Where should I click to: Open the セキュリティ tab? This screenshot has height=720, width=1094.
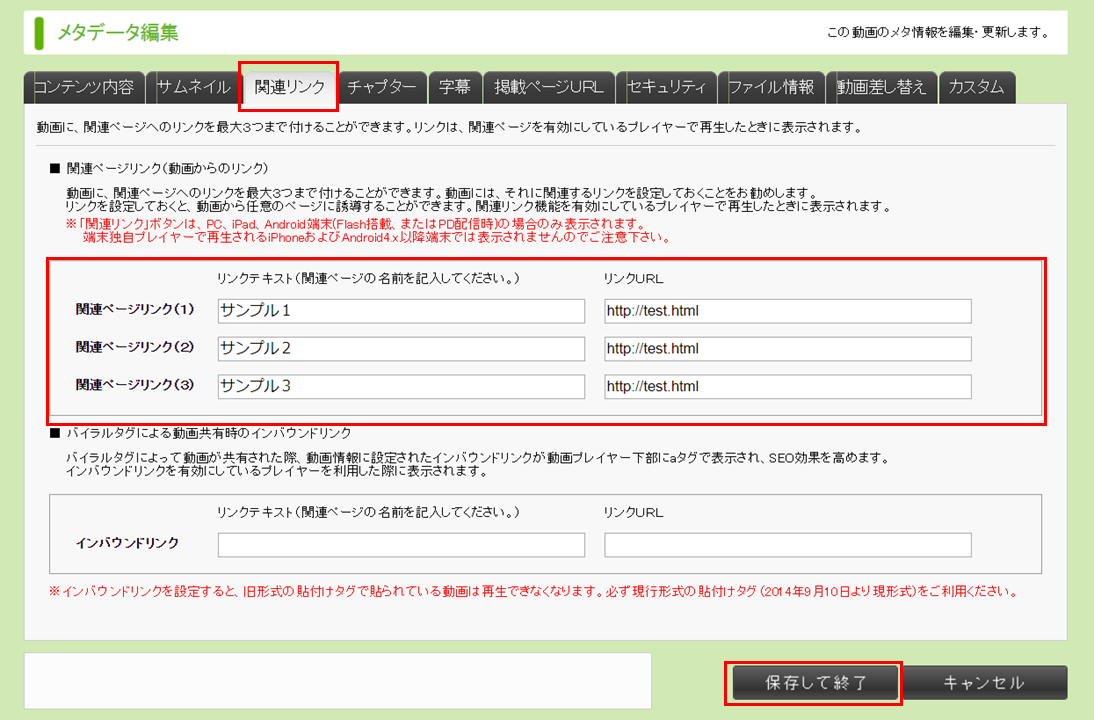666,87
